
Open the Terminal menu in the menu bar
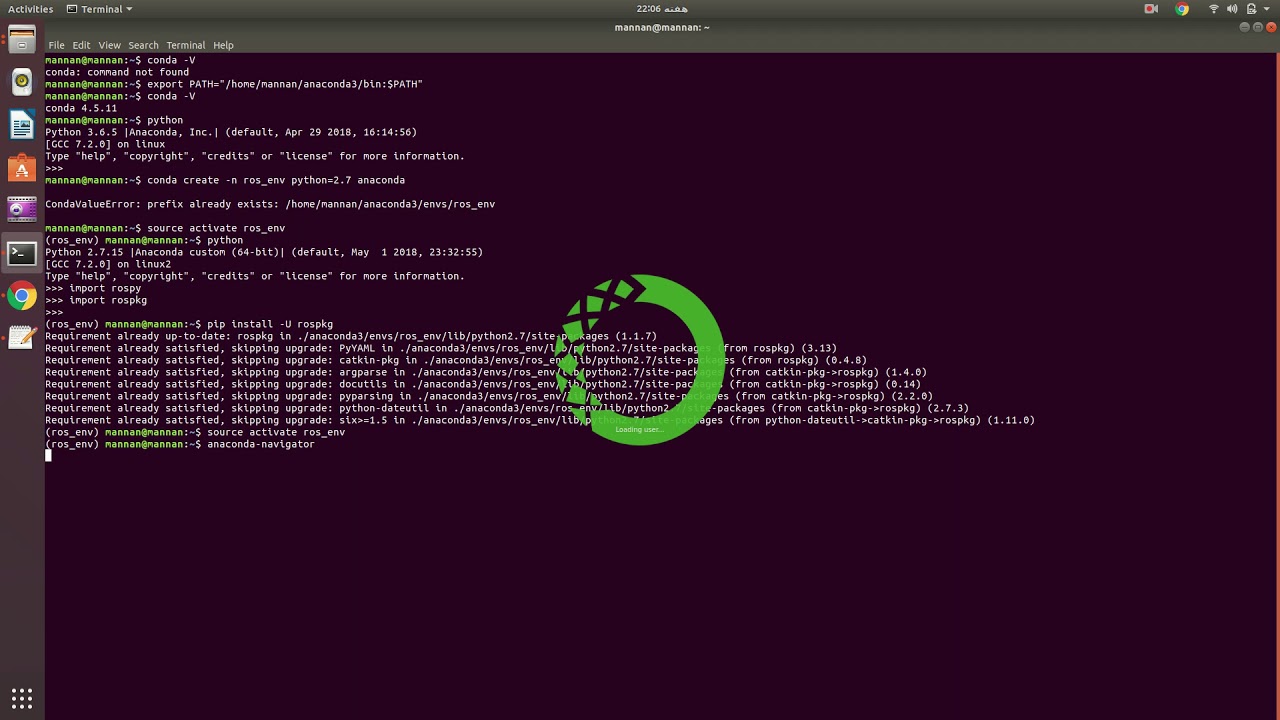tap(185, 45)
